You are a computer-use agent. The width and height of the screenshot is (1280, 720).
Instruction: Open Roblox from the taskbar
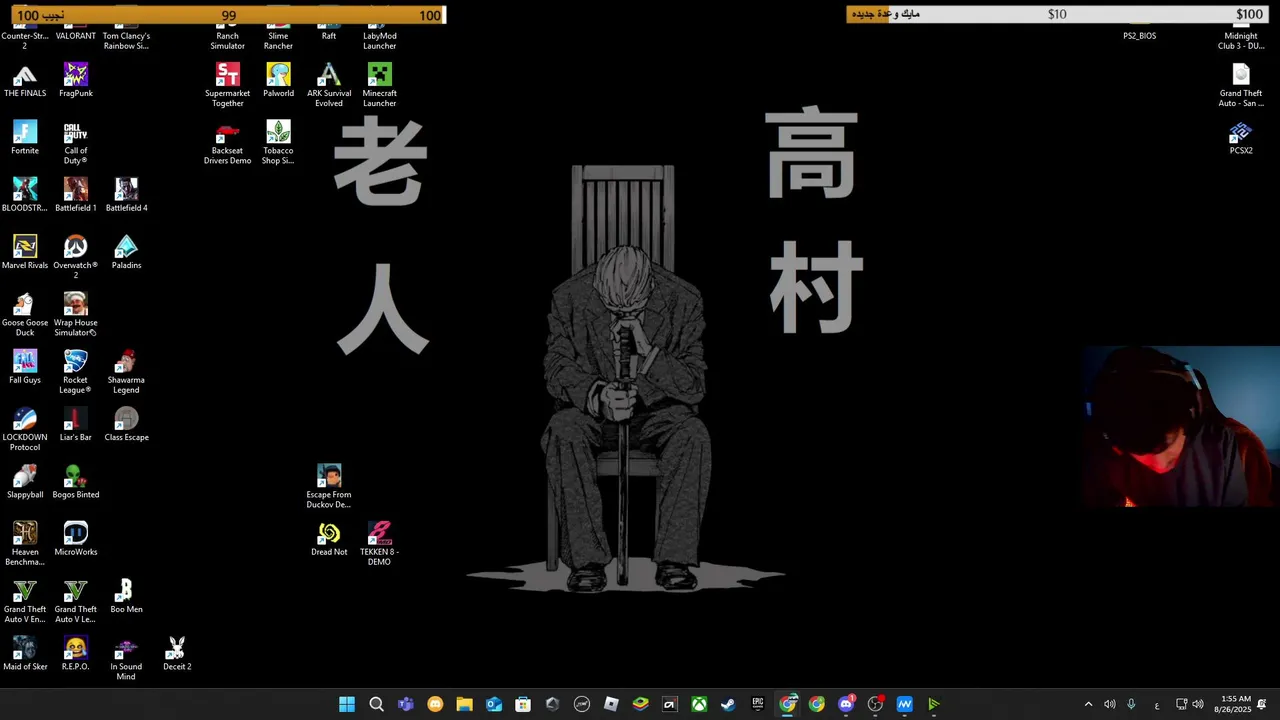click(611, 704)
